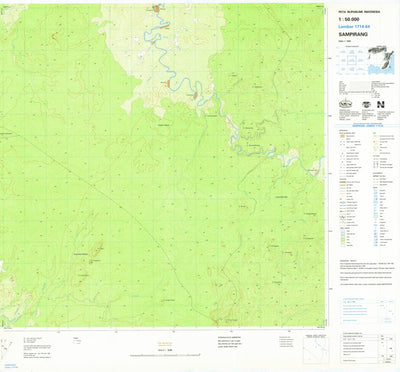Click the orange settlement at the river's top
This screenshot has width=400, height=372.
click(156, 9)
